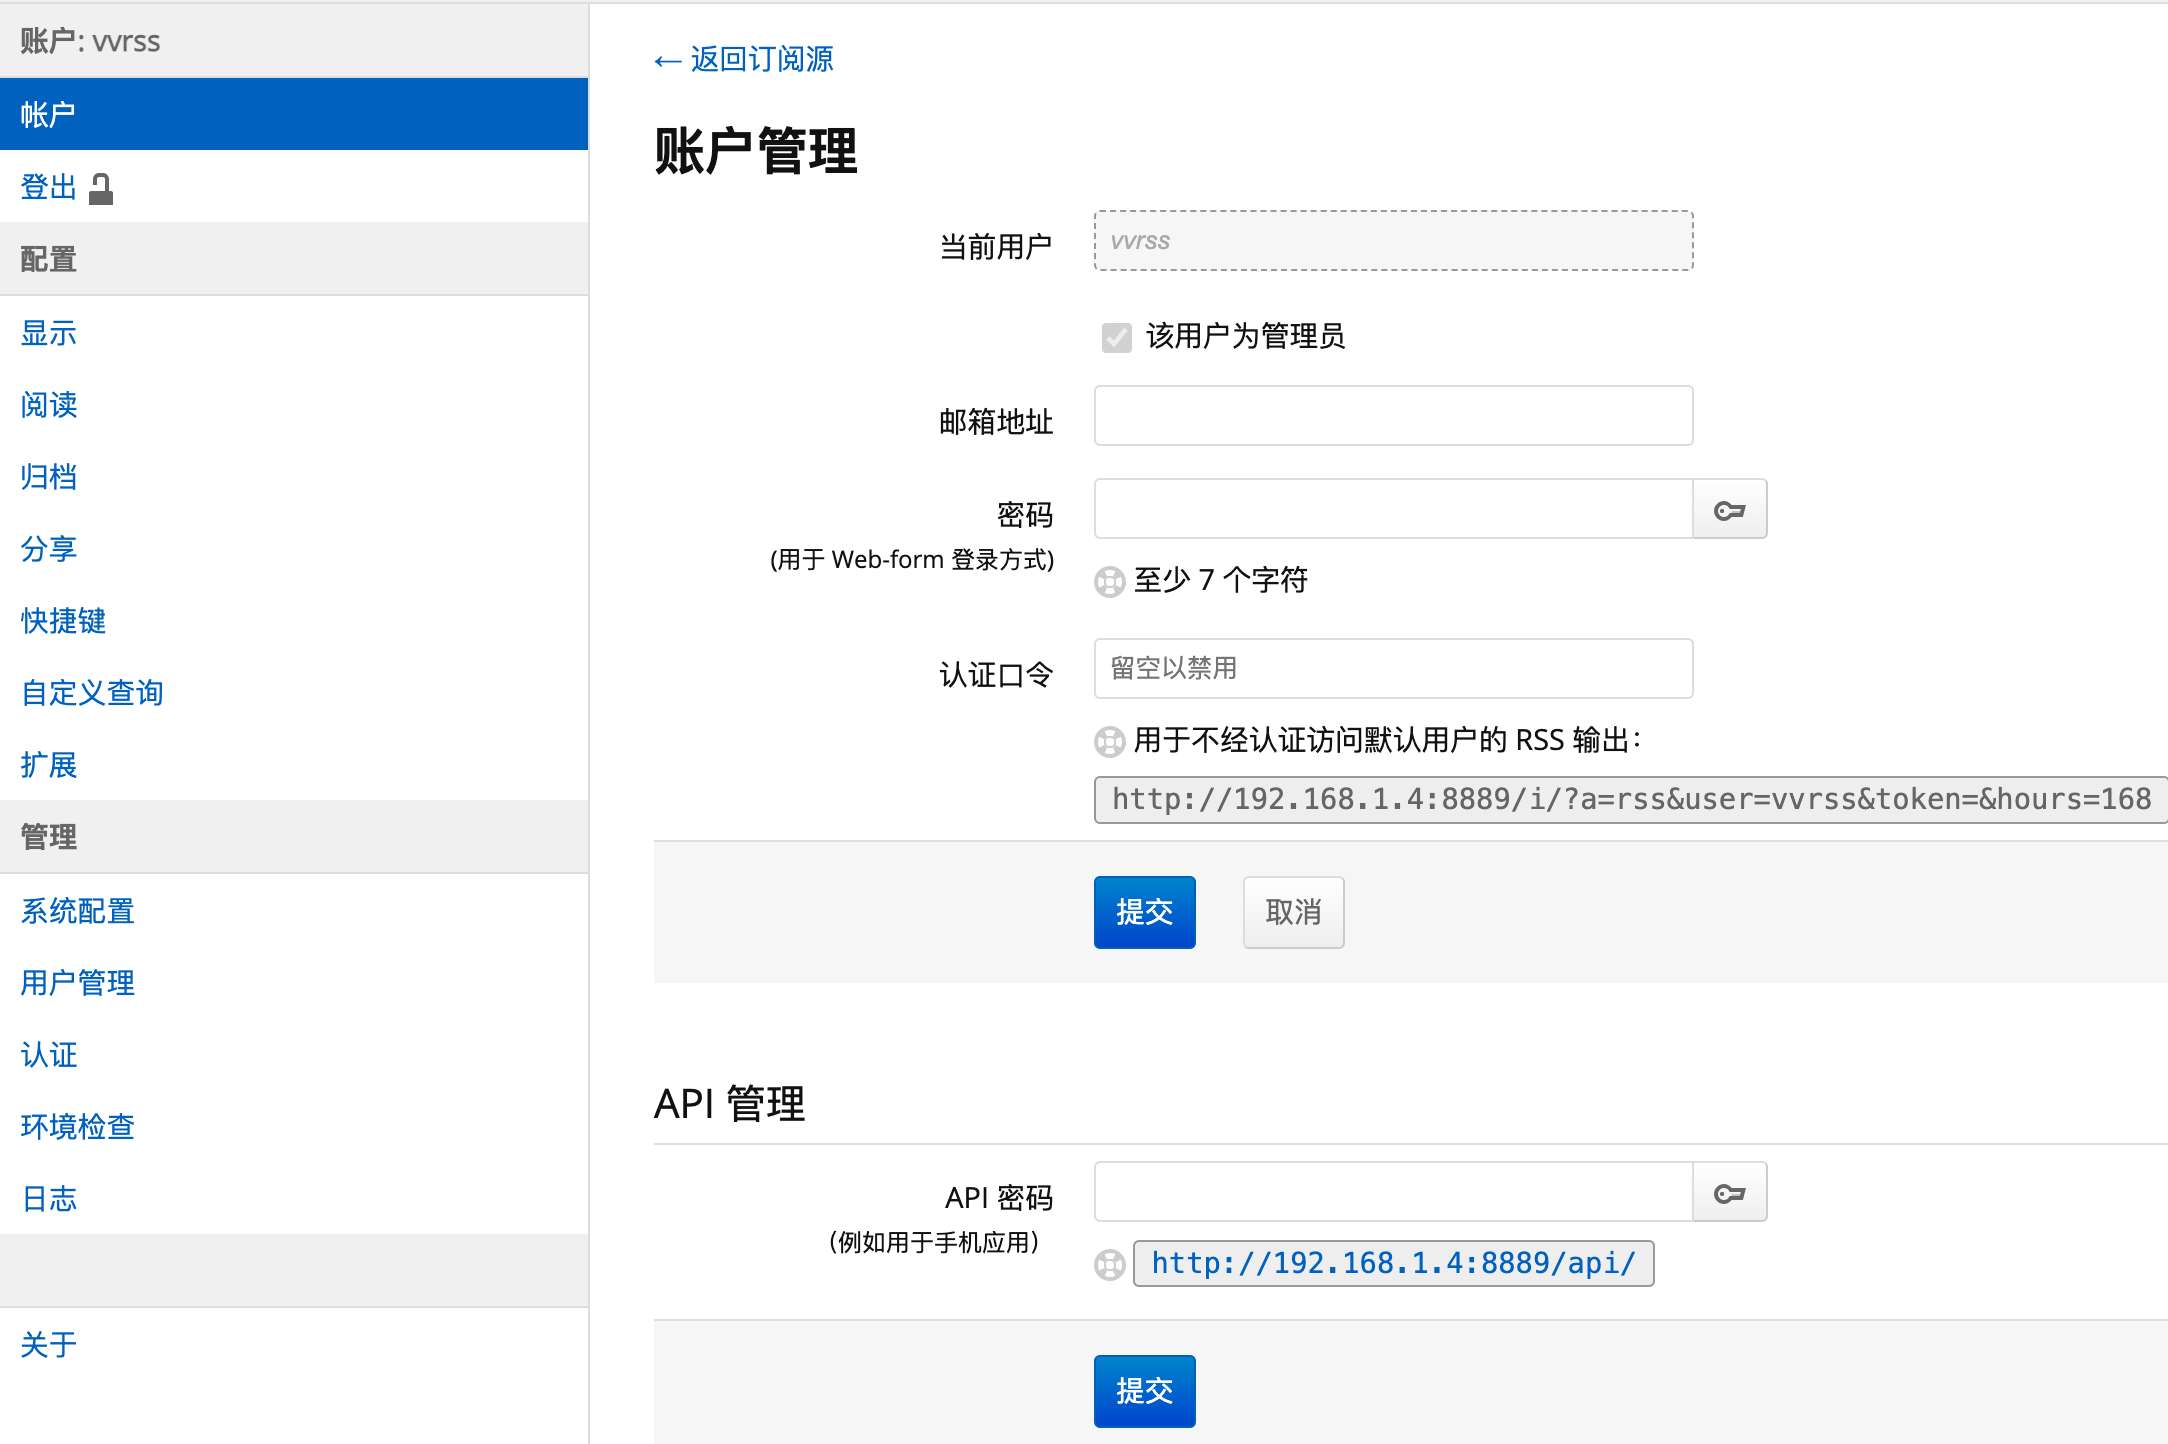Go to 显示 settings in sidebar
Image resolution: width=2168 pixels, height=1444 pixels.
48,333
